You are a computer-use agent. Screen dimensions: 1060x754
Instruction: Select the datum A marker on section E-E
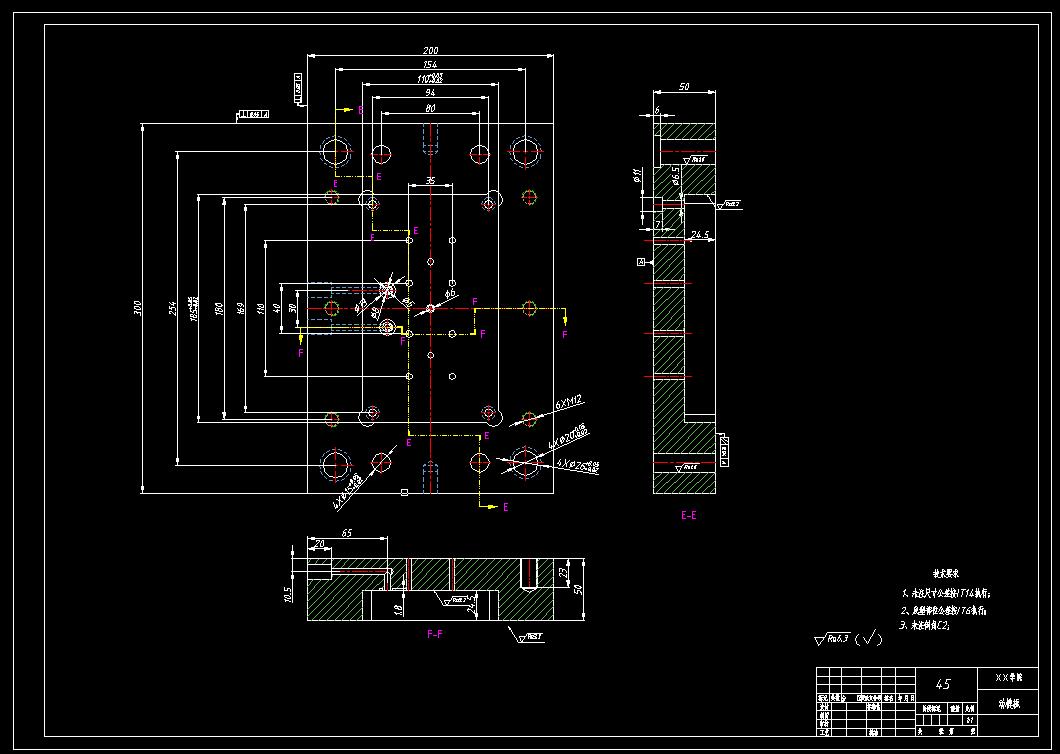point(641,262)
